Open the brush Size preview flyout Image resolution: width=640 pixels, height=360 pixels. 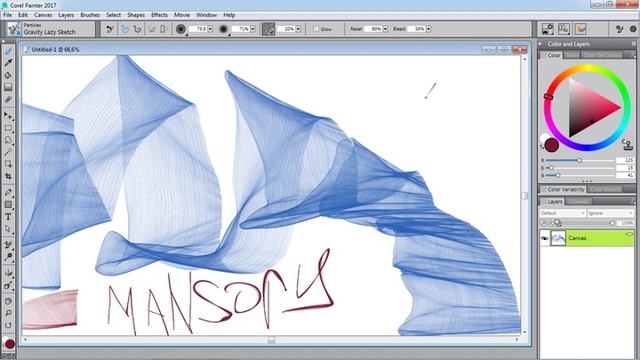point(181,29)
